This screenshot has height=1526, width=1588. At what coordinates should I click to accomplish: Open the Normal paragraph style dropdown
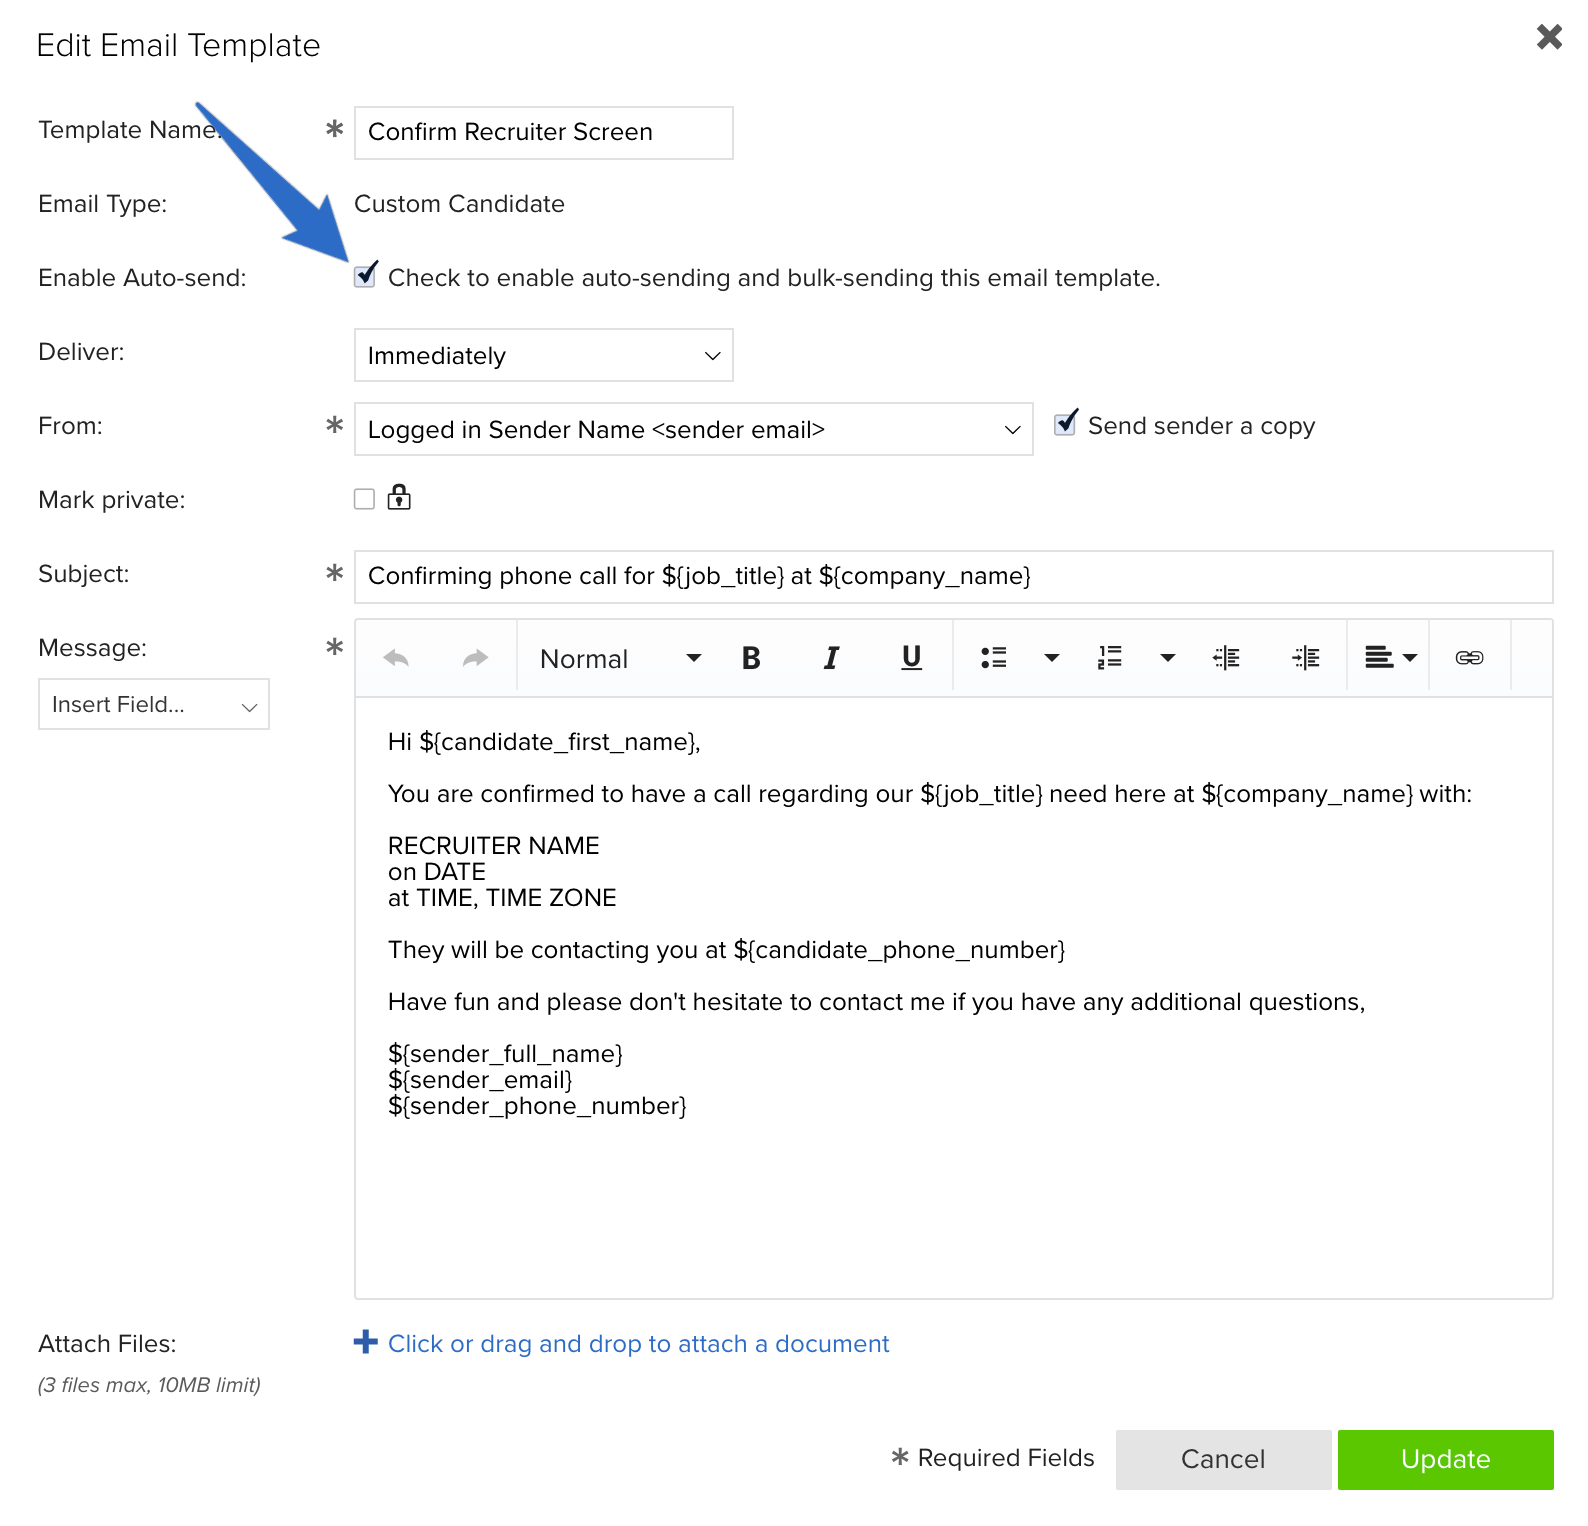[x=621, y=658]
